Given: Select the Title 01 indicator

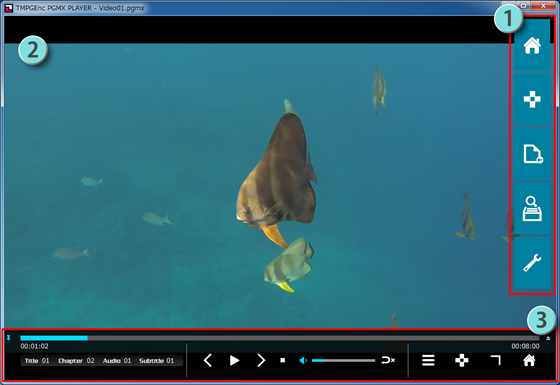Looking at the screenshot, I should (37, 361).
